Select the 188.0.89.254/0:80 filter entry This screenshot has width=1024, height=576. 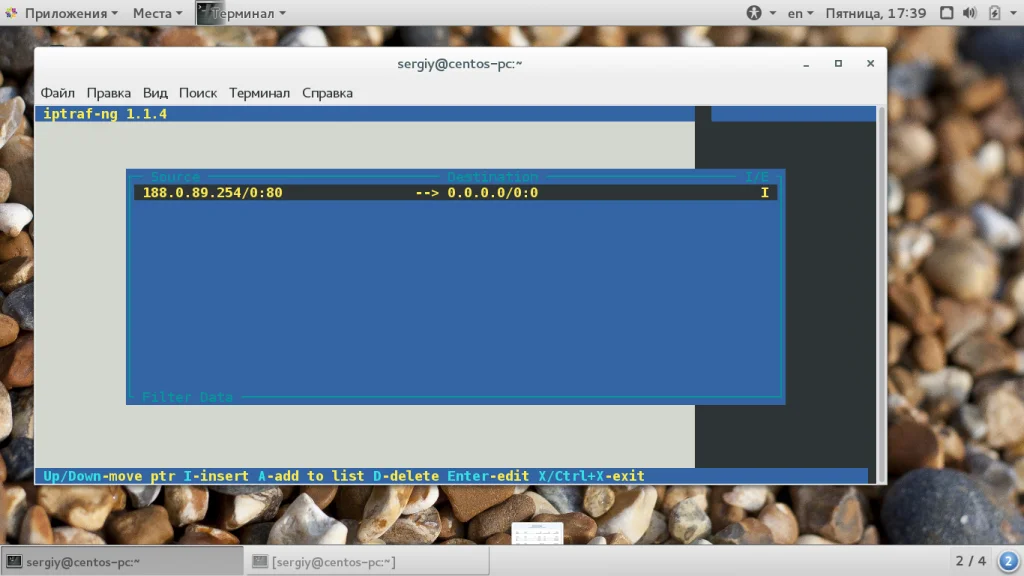[455, 193]
